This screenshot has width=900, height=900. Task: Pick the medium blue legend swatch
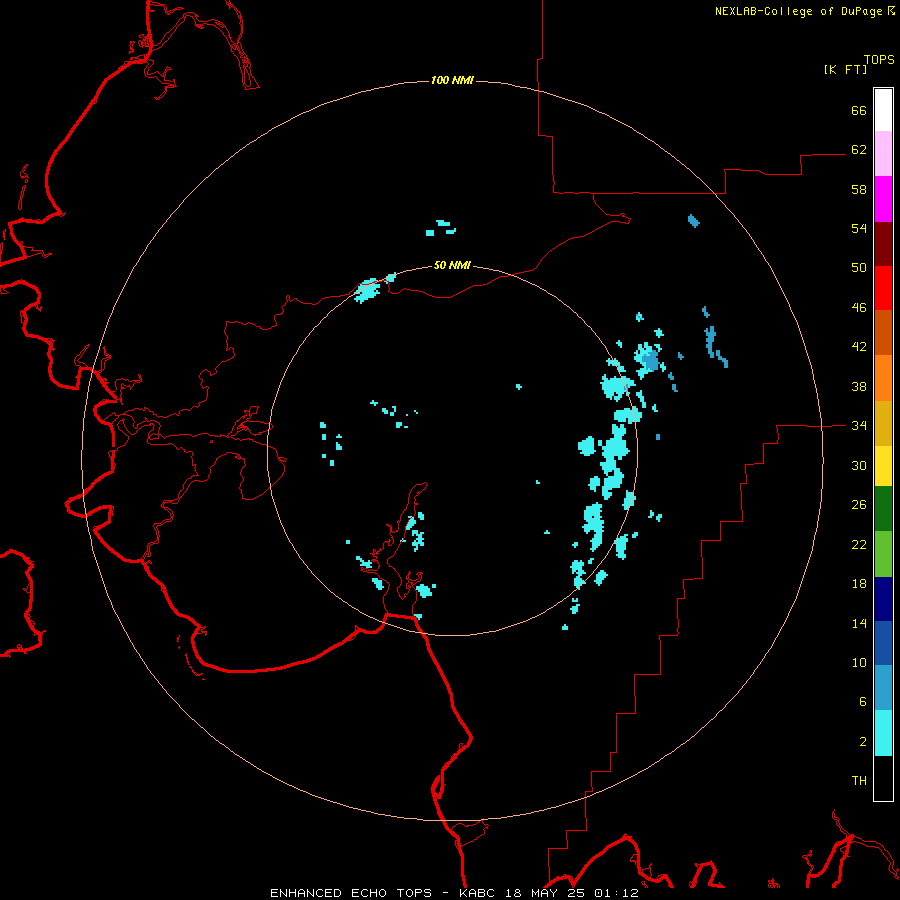point(883,643)
